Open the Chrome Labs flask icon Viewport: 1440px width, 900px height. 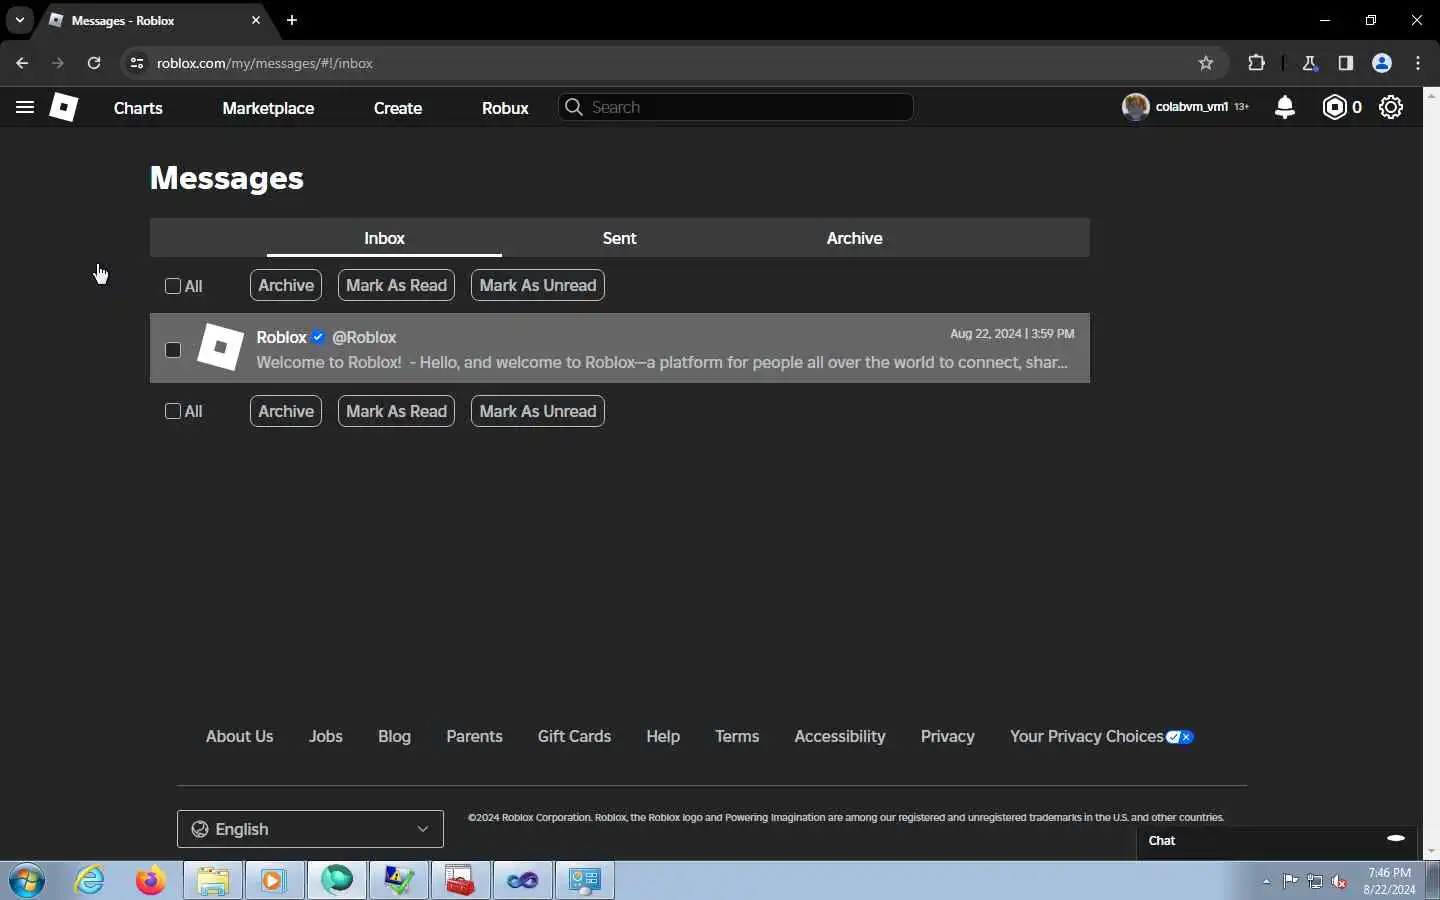(x=1310, y=63)
